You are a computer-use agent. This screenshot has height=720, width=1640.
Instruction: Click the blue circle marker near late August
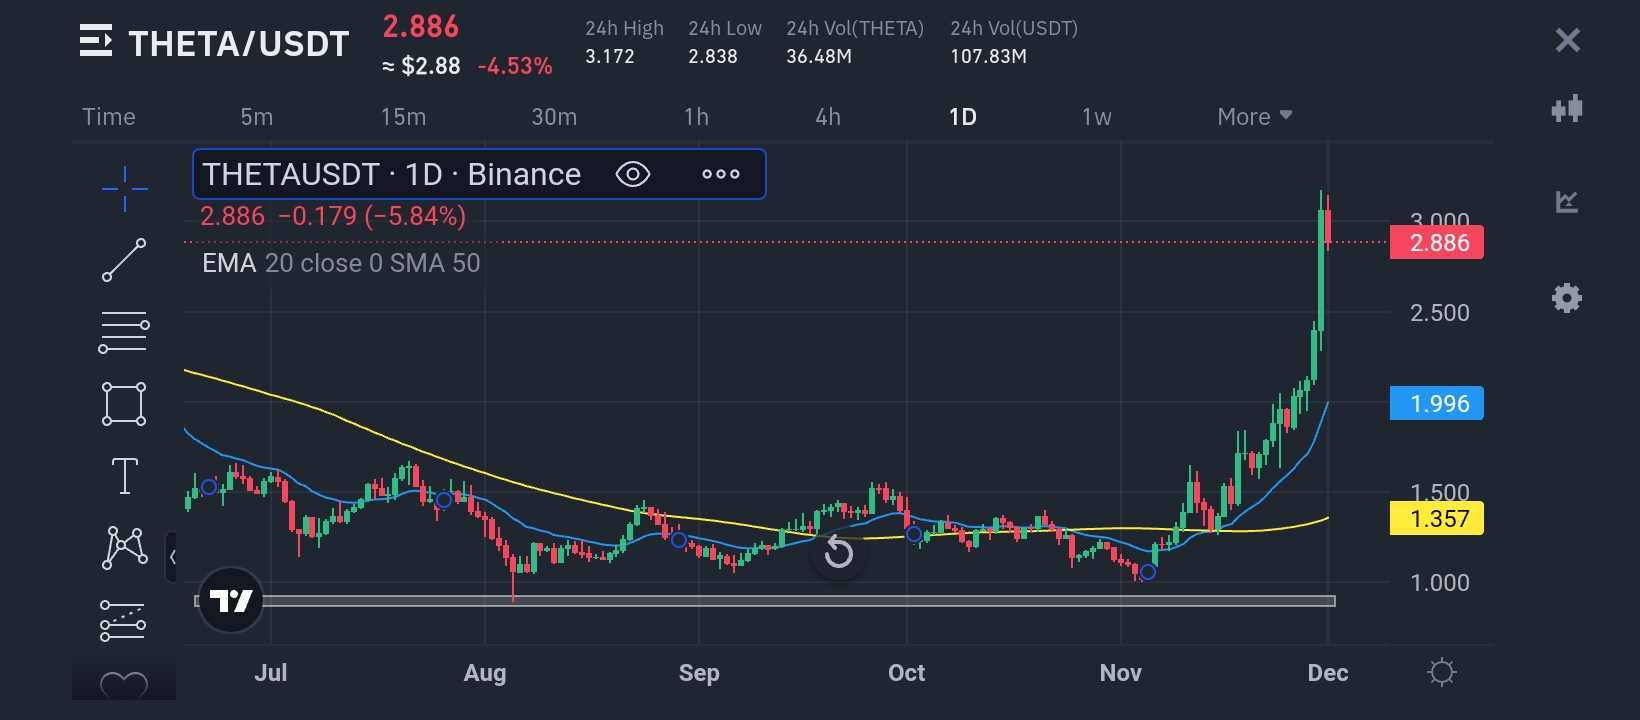679,540
